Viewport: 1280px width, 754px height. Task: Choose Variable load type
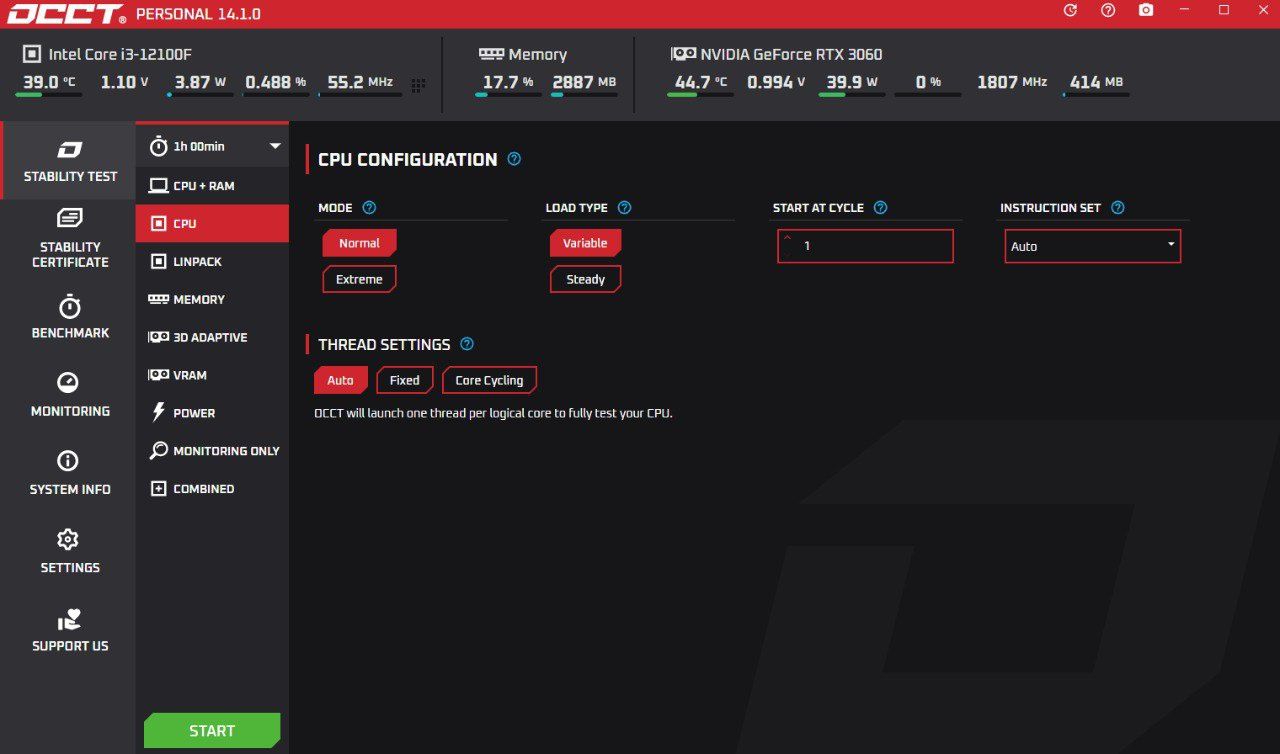[585, 243]
